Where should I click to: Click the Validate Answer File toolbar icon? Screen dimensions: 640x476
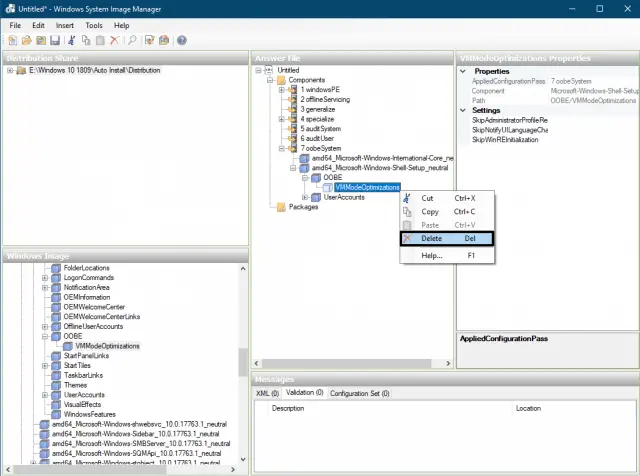[x=149, y=41]
